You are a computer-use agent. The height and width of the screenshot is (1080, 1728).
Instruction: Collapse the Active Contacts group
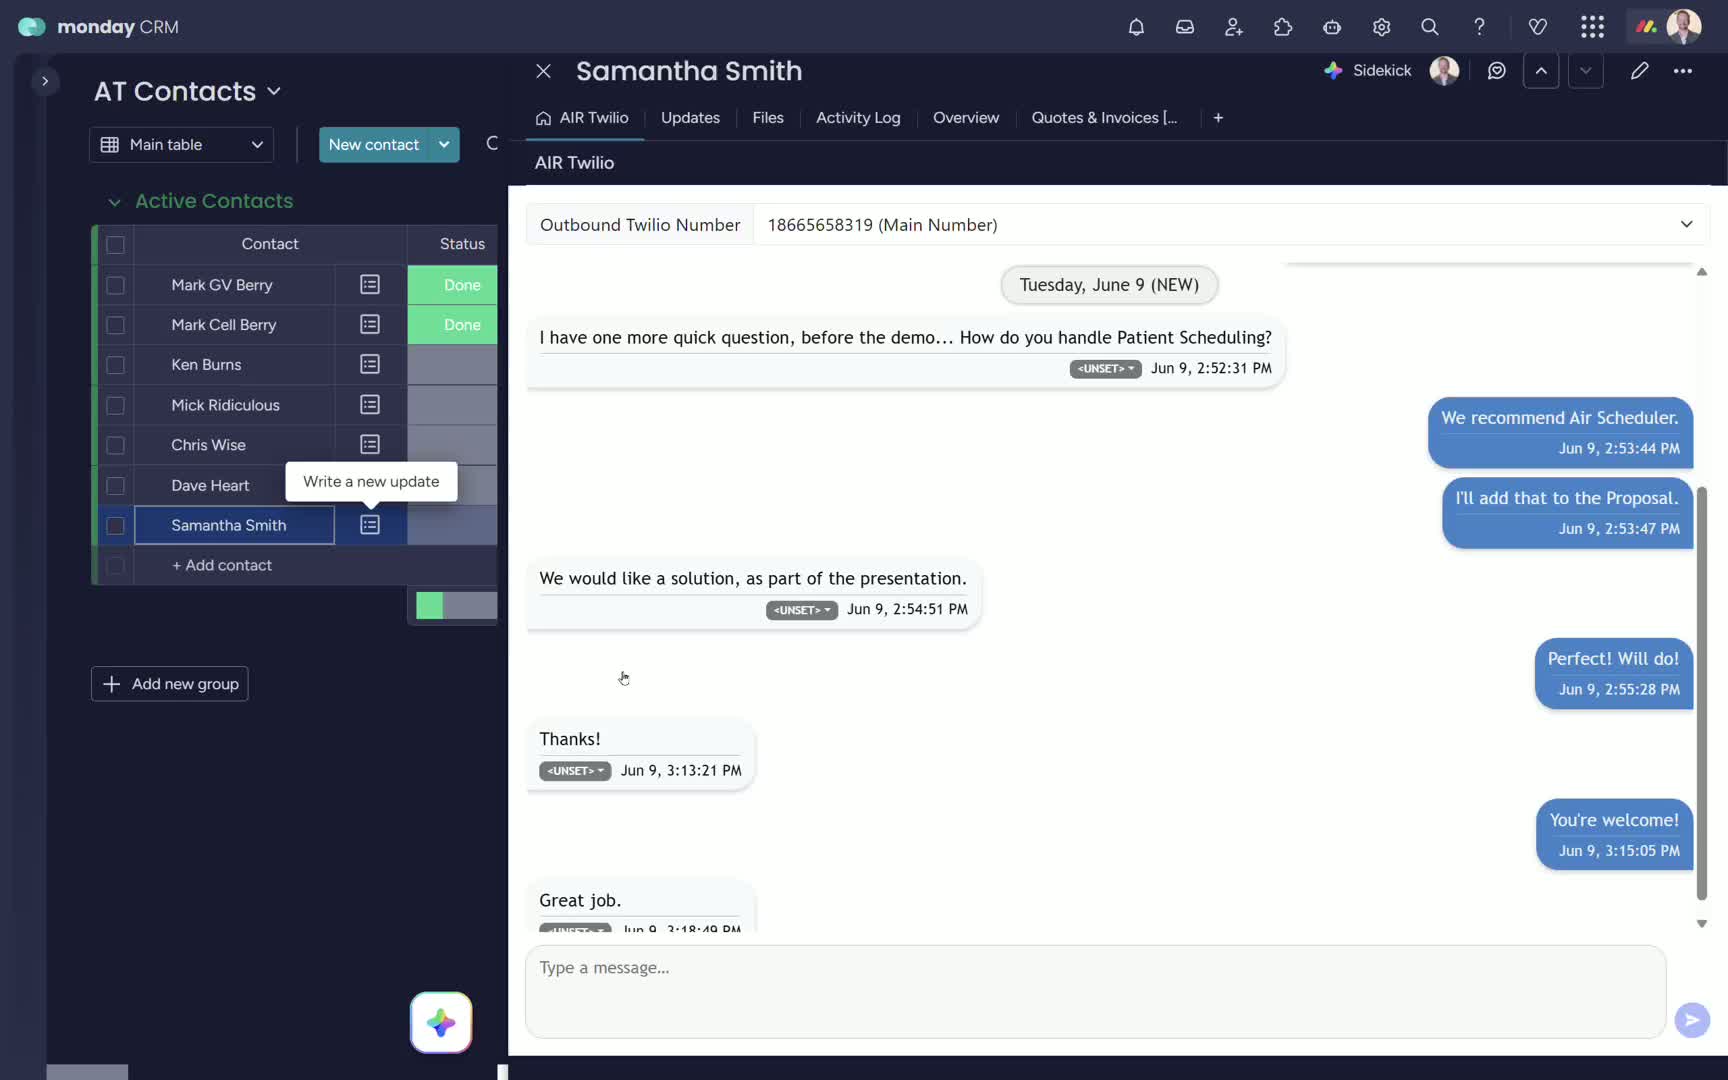pyautogui.click(x=114, y=201)
